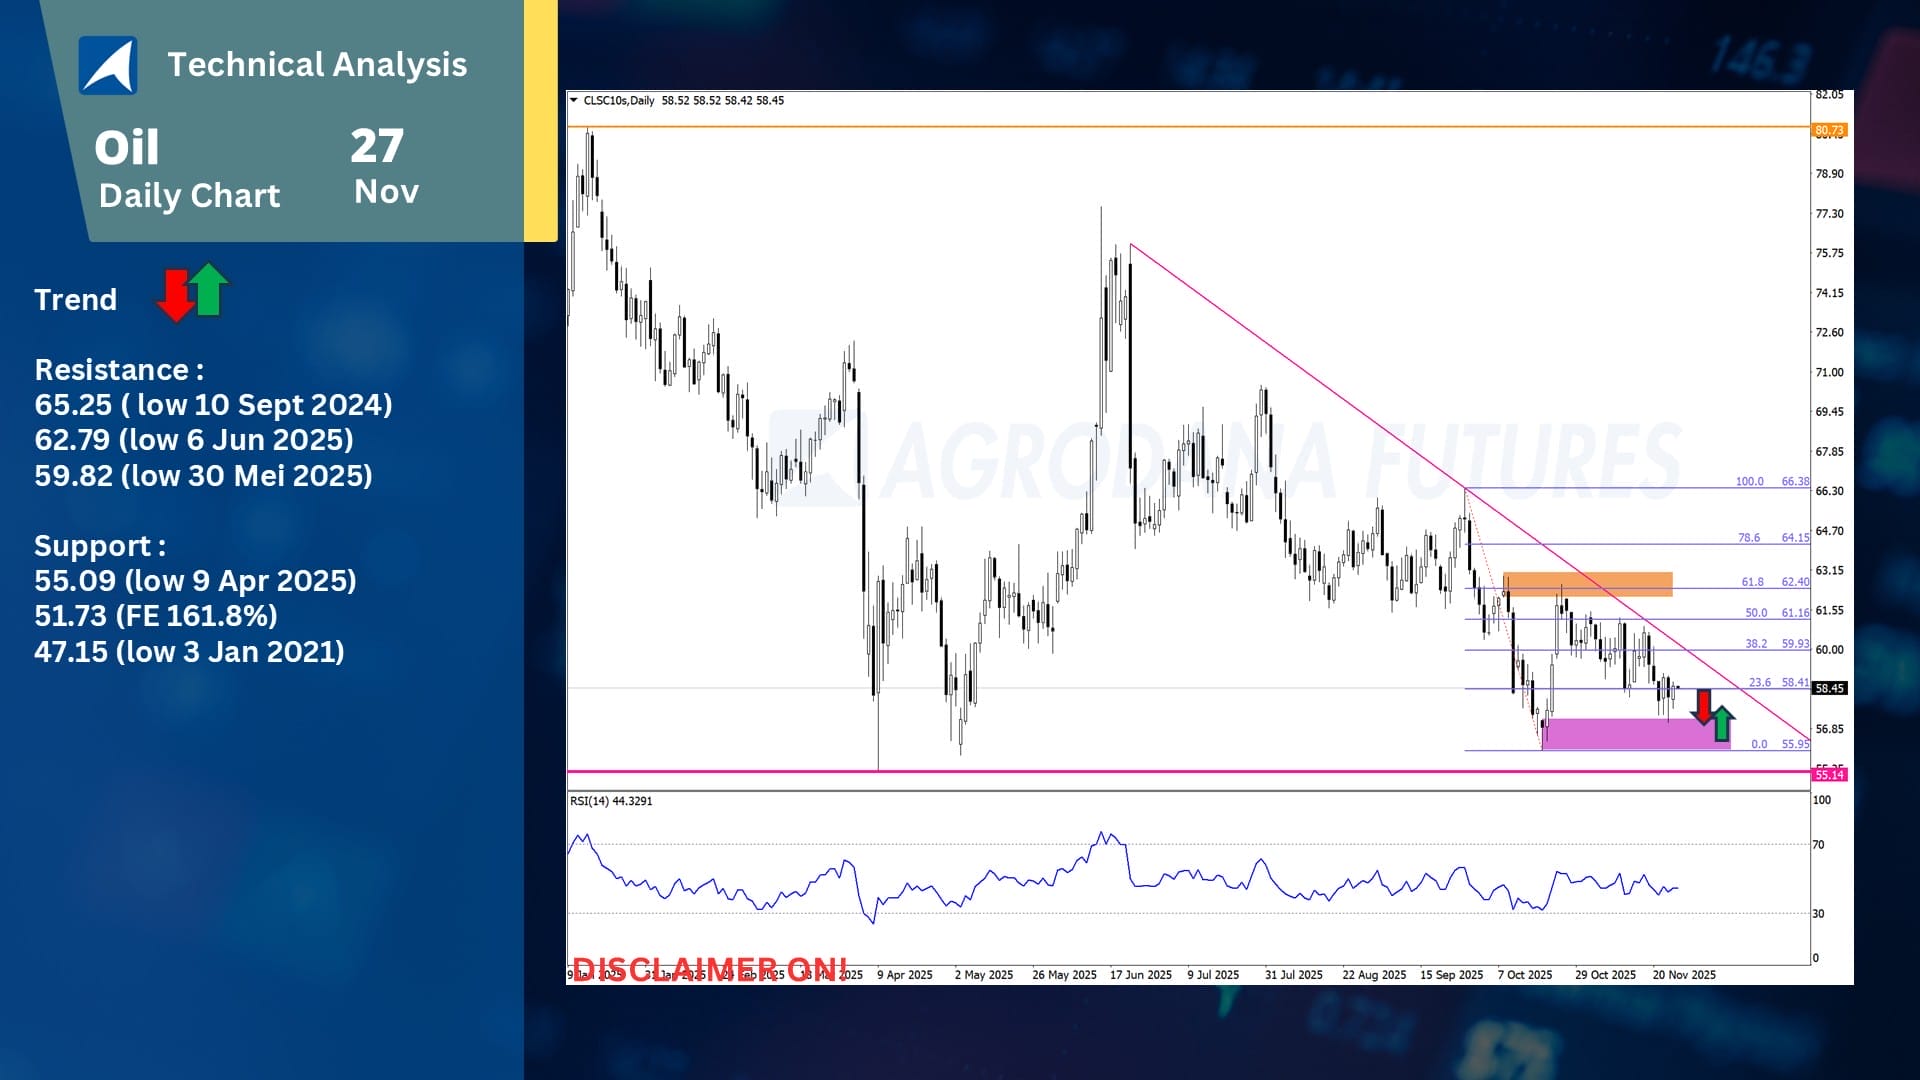Click the CLSC10s,Daily chart title label

coord(619,100)
